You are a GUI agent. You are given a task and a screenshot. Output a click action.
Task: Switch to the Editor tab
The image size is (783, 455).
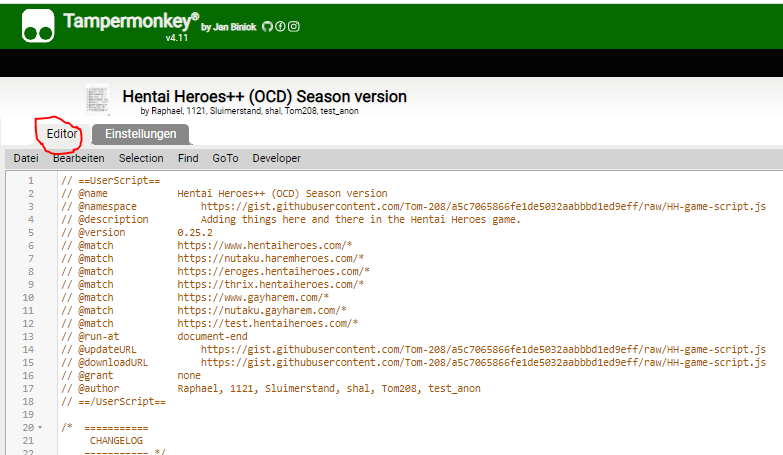pyautogui.click(x=61, y=134)
